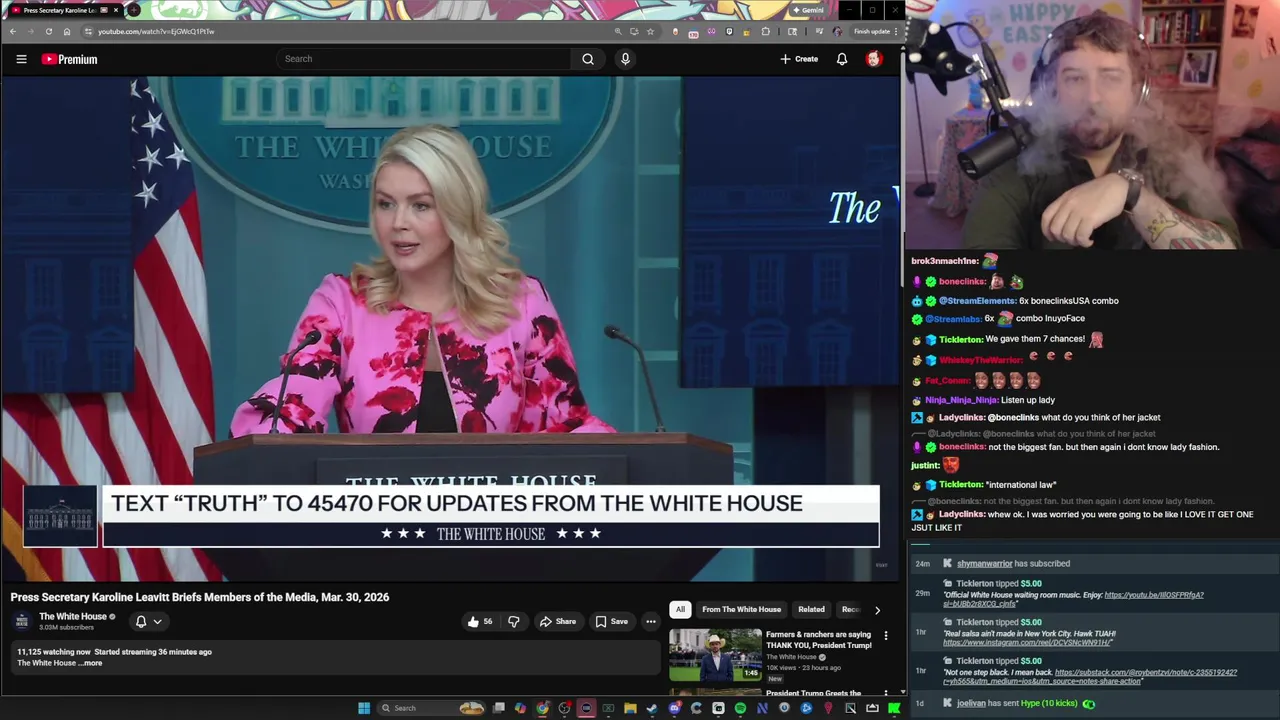Screen dimensions: 1280x720
Task: Open The White House channel avatar
Action: coord(22,621)
